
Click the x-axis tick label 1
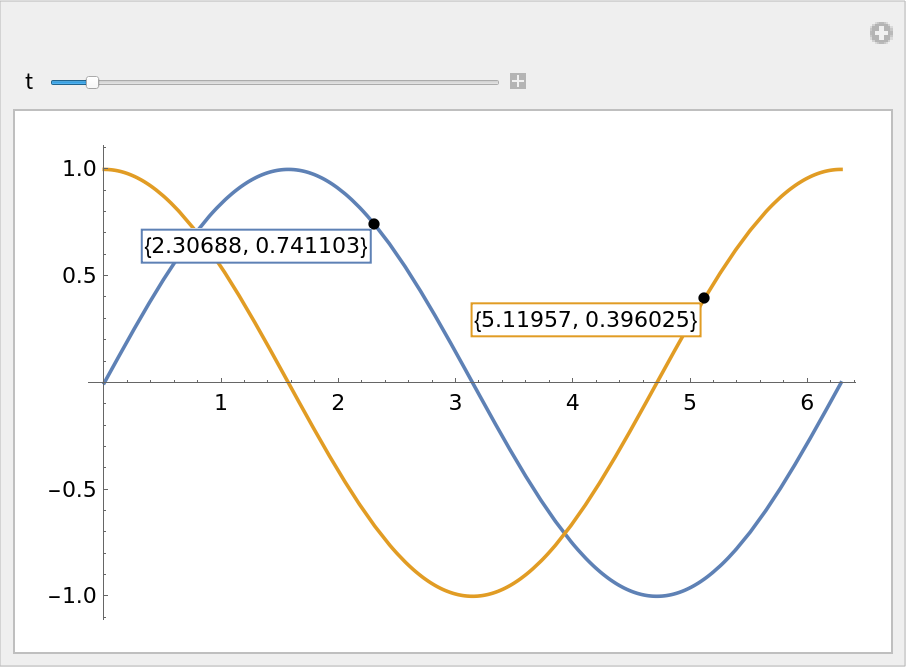click(x=221, y=403)
